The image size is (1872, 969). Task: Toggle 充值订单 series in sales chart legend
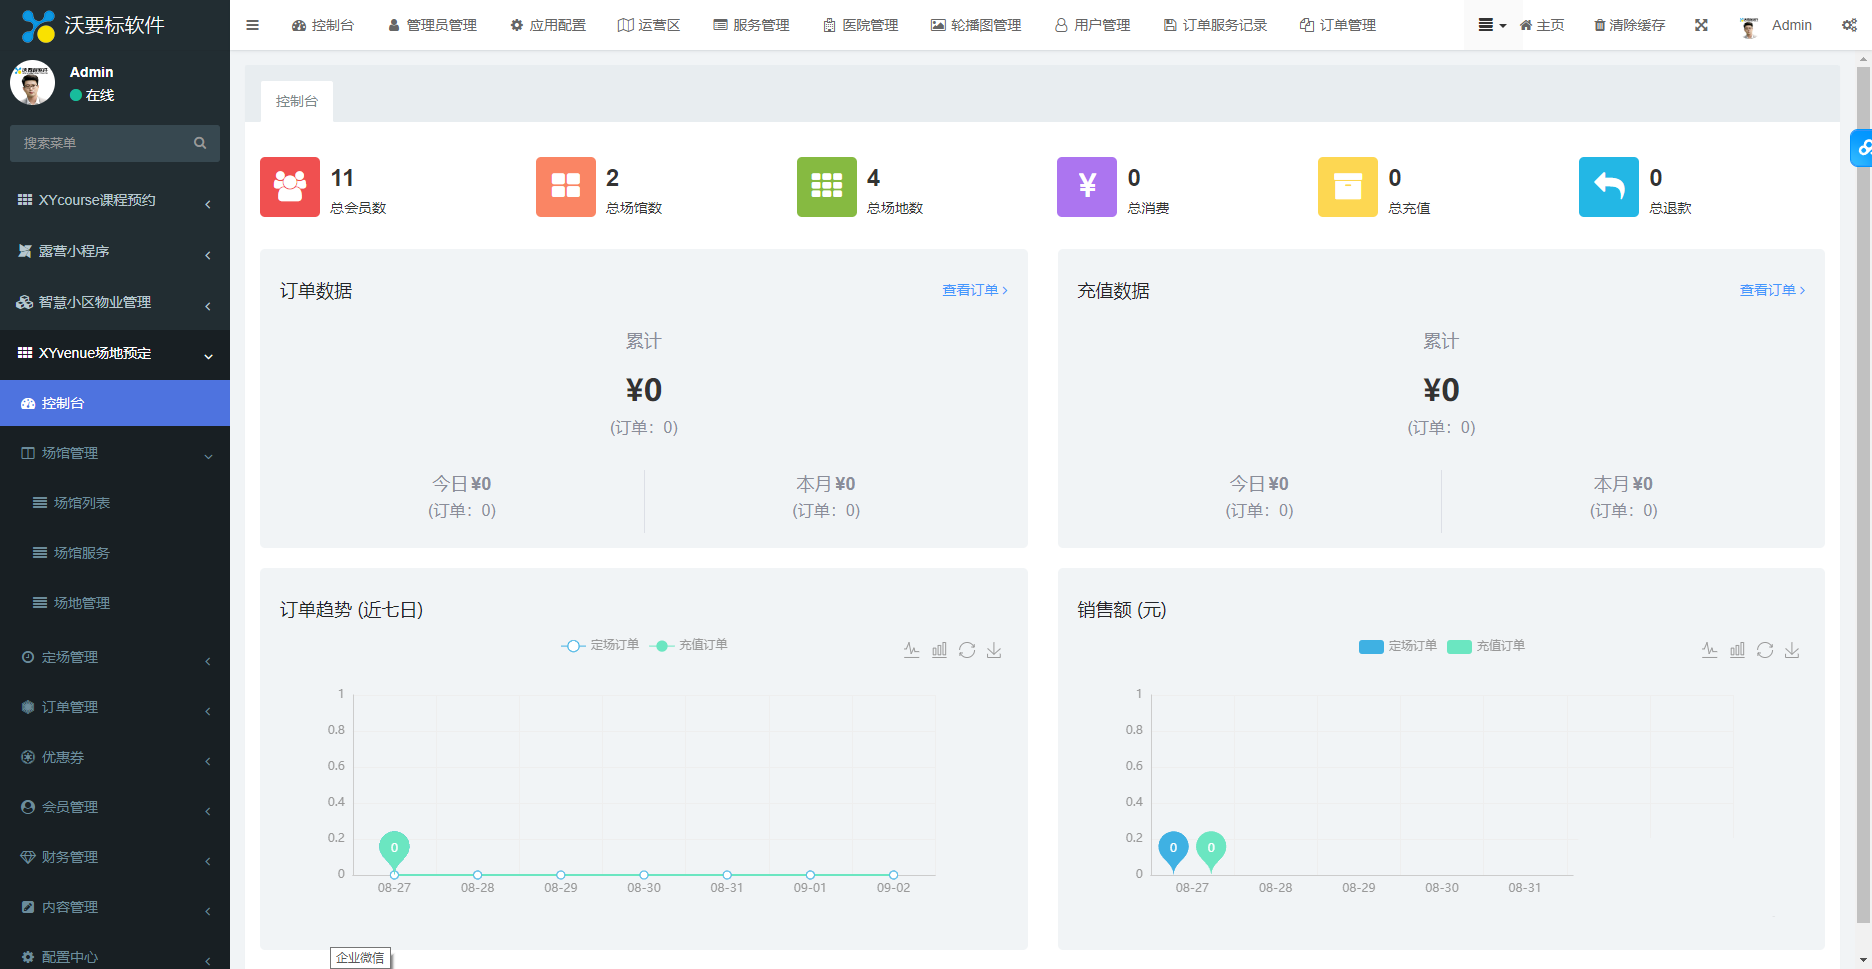[x=1486, y=646]
